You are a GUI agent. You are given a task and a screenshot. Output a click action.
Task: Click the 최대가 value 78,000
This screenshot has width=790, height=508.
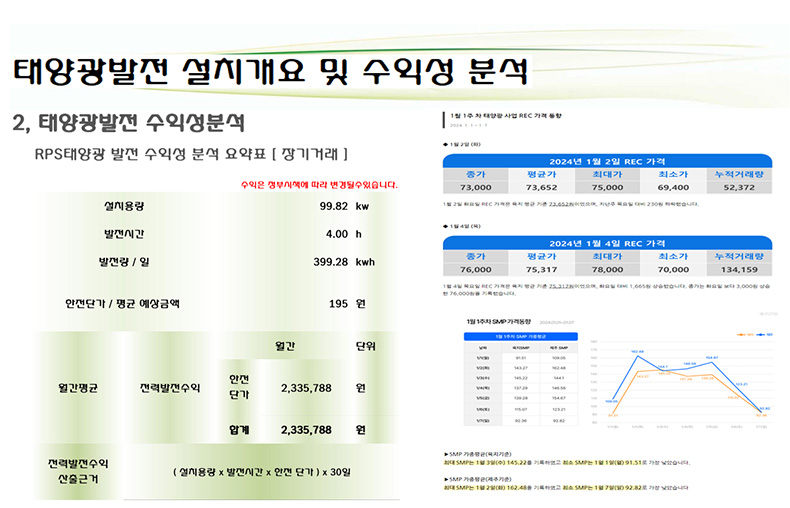click(607, 269)
